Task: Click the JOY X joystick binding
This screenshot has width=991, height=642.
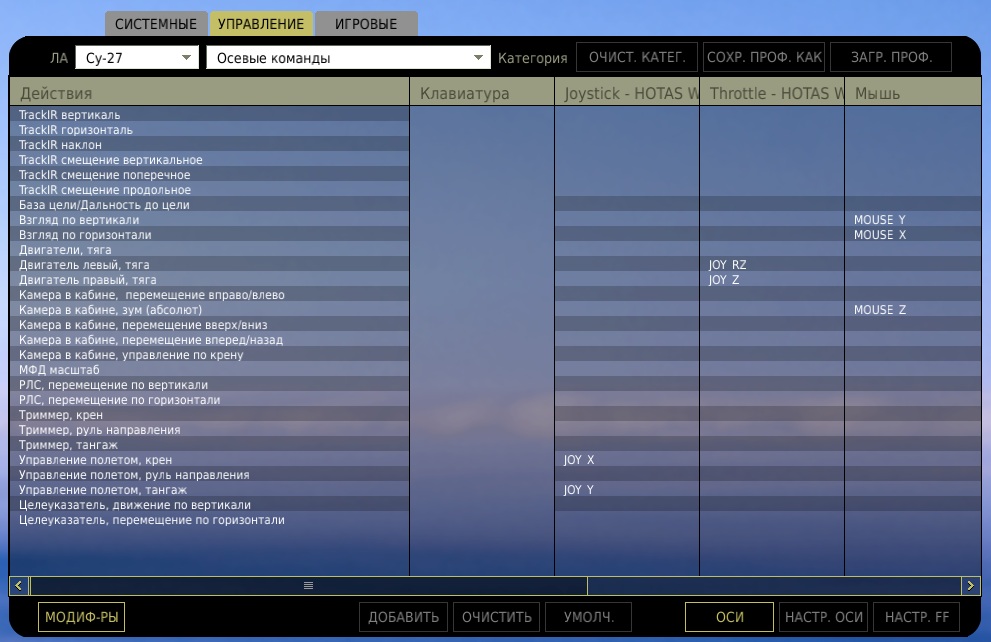Action: [627, 460]
